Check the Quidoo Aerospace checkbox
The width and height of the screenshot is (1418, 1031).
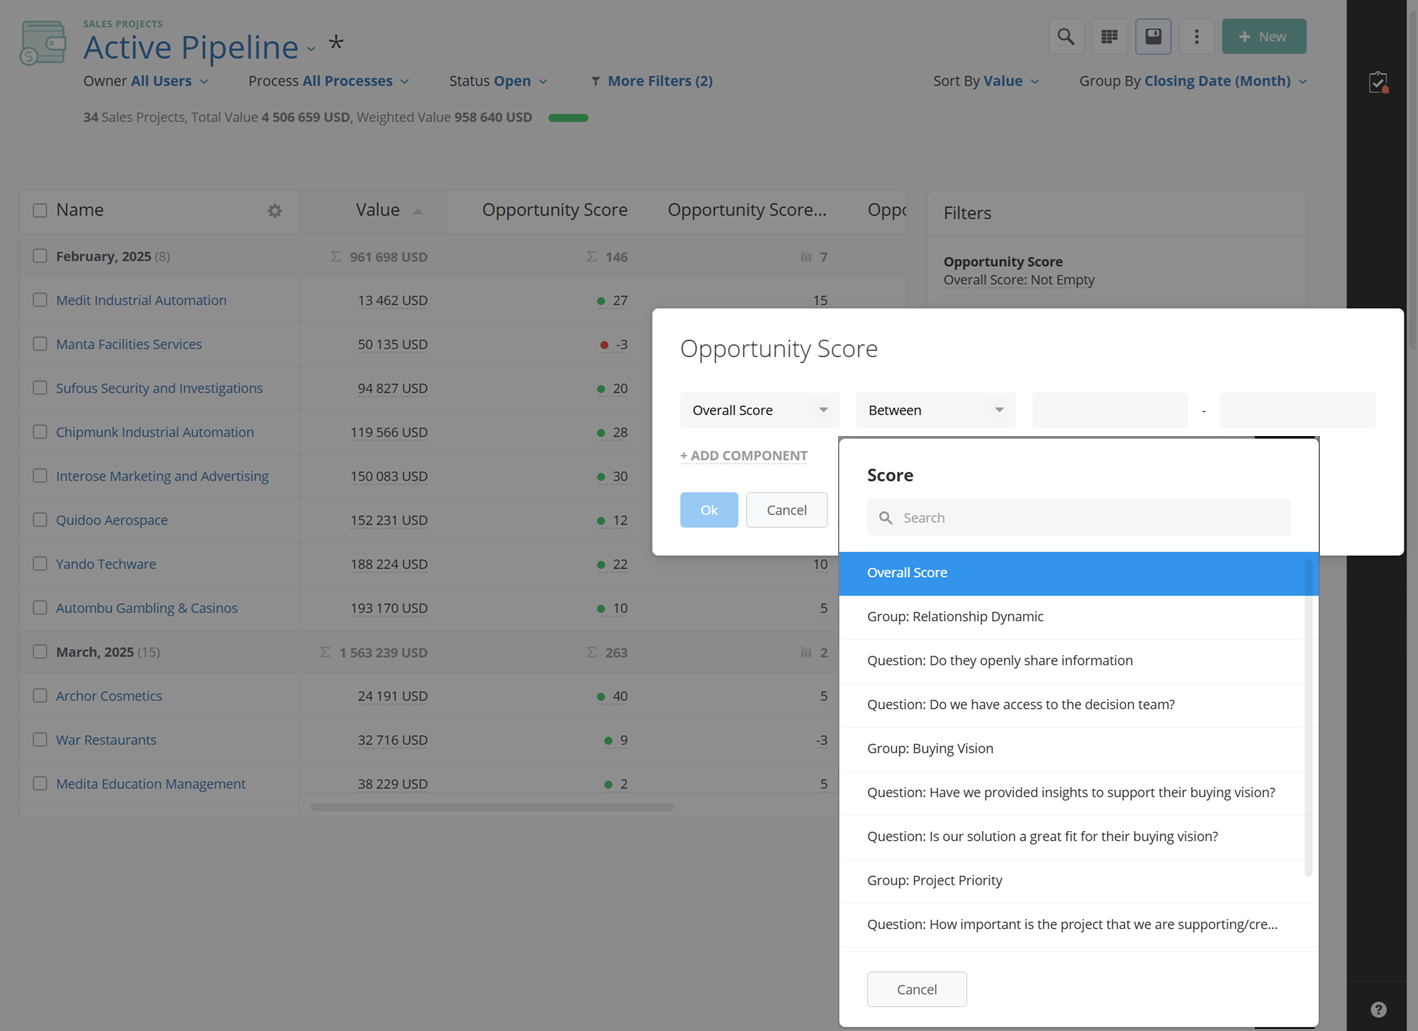pyautogui.click(x=40, y=520)
